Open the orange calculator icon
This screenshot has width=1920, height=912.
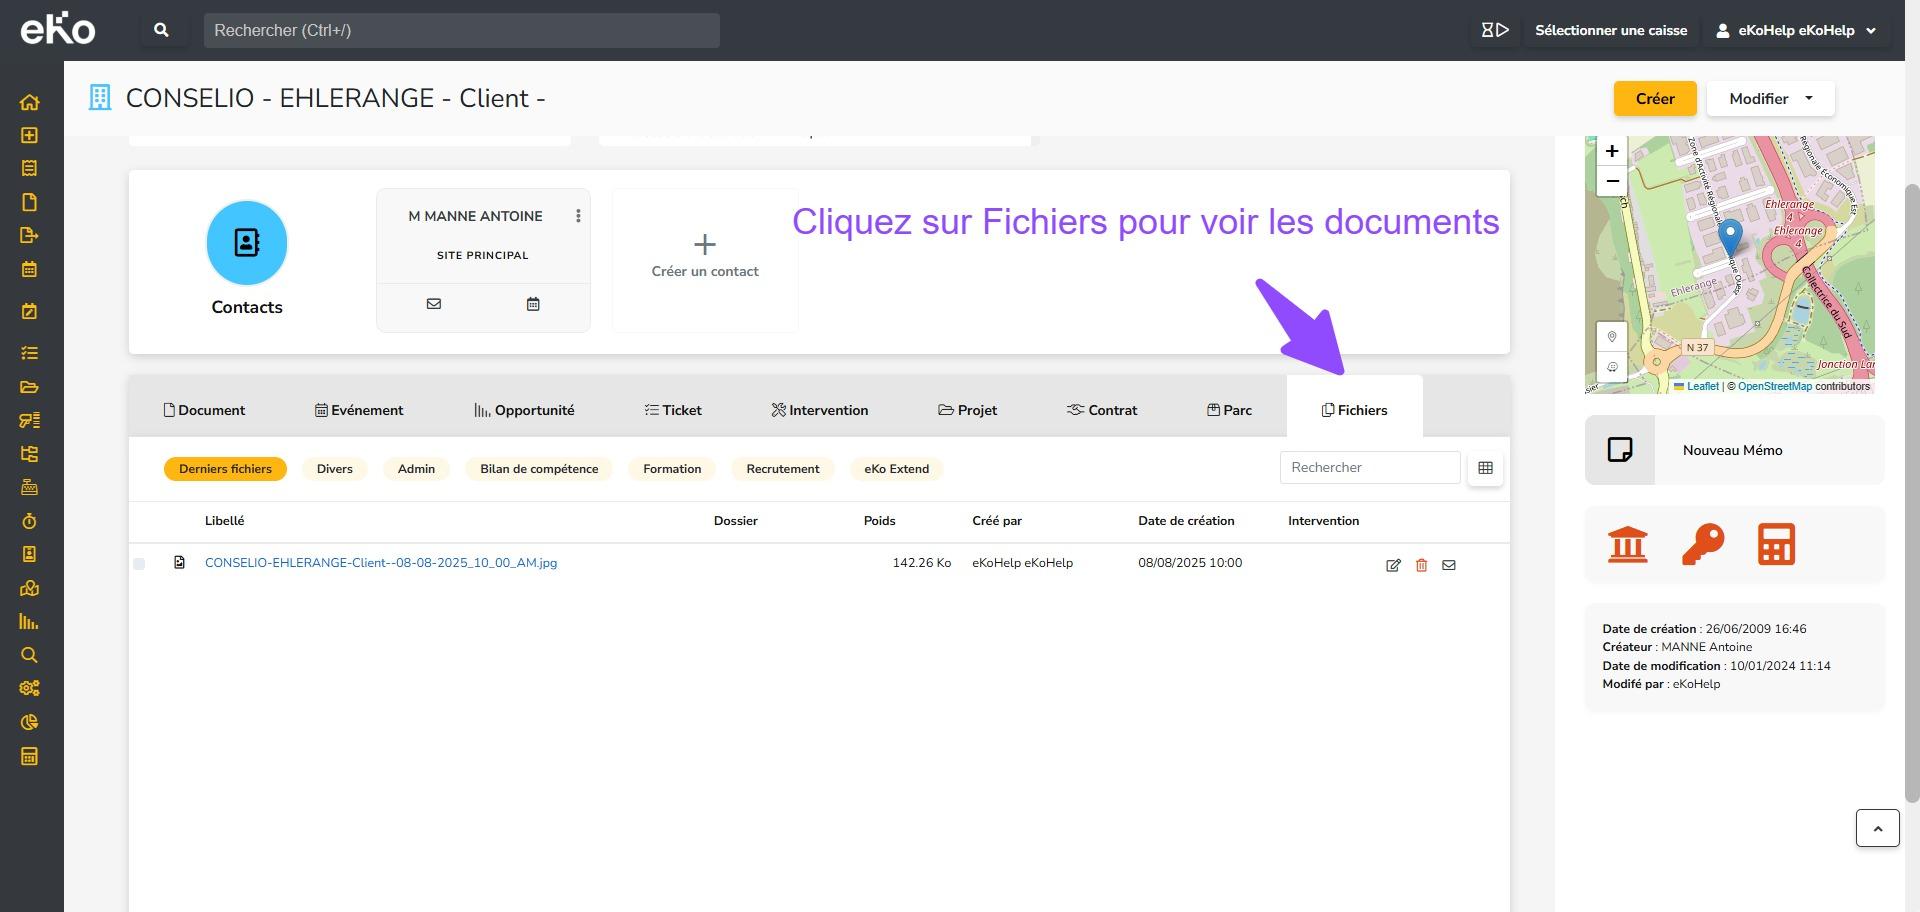pyautogui.click(x=1776, y=545)
